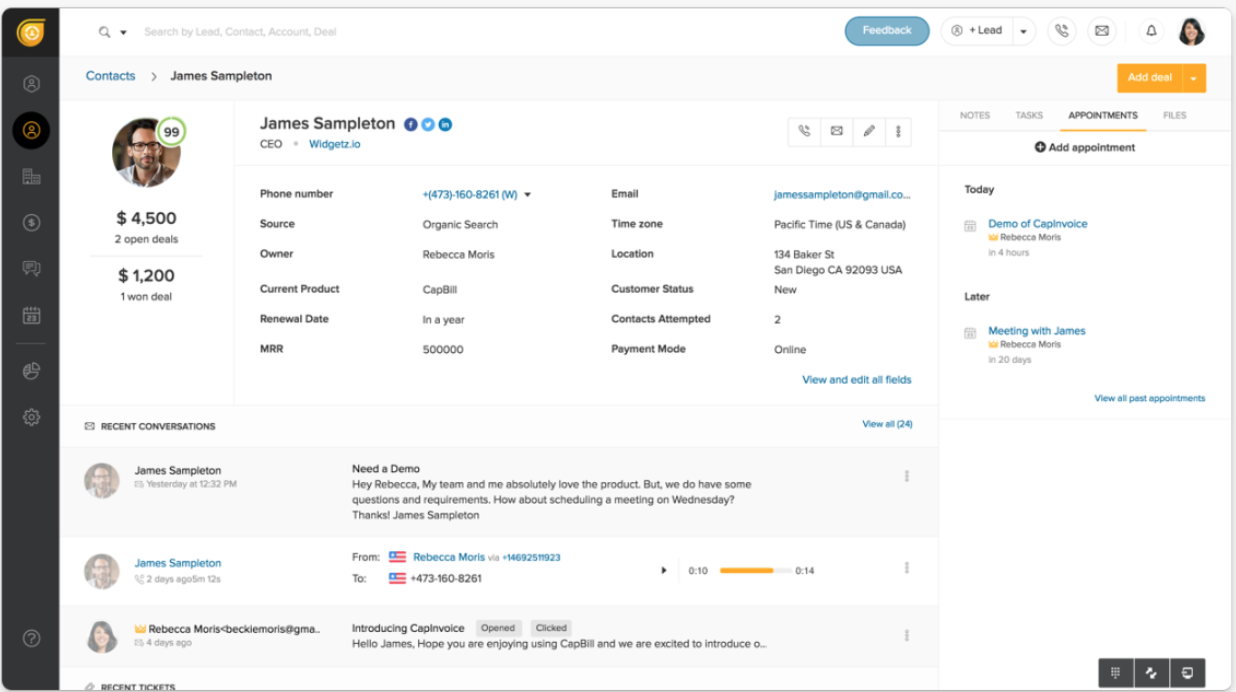Open the Settings gear in sidebar

click(31, 417)
